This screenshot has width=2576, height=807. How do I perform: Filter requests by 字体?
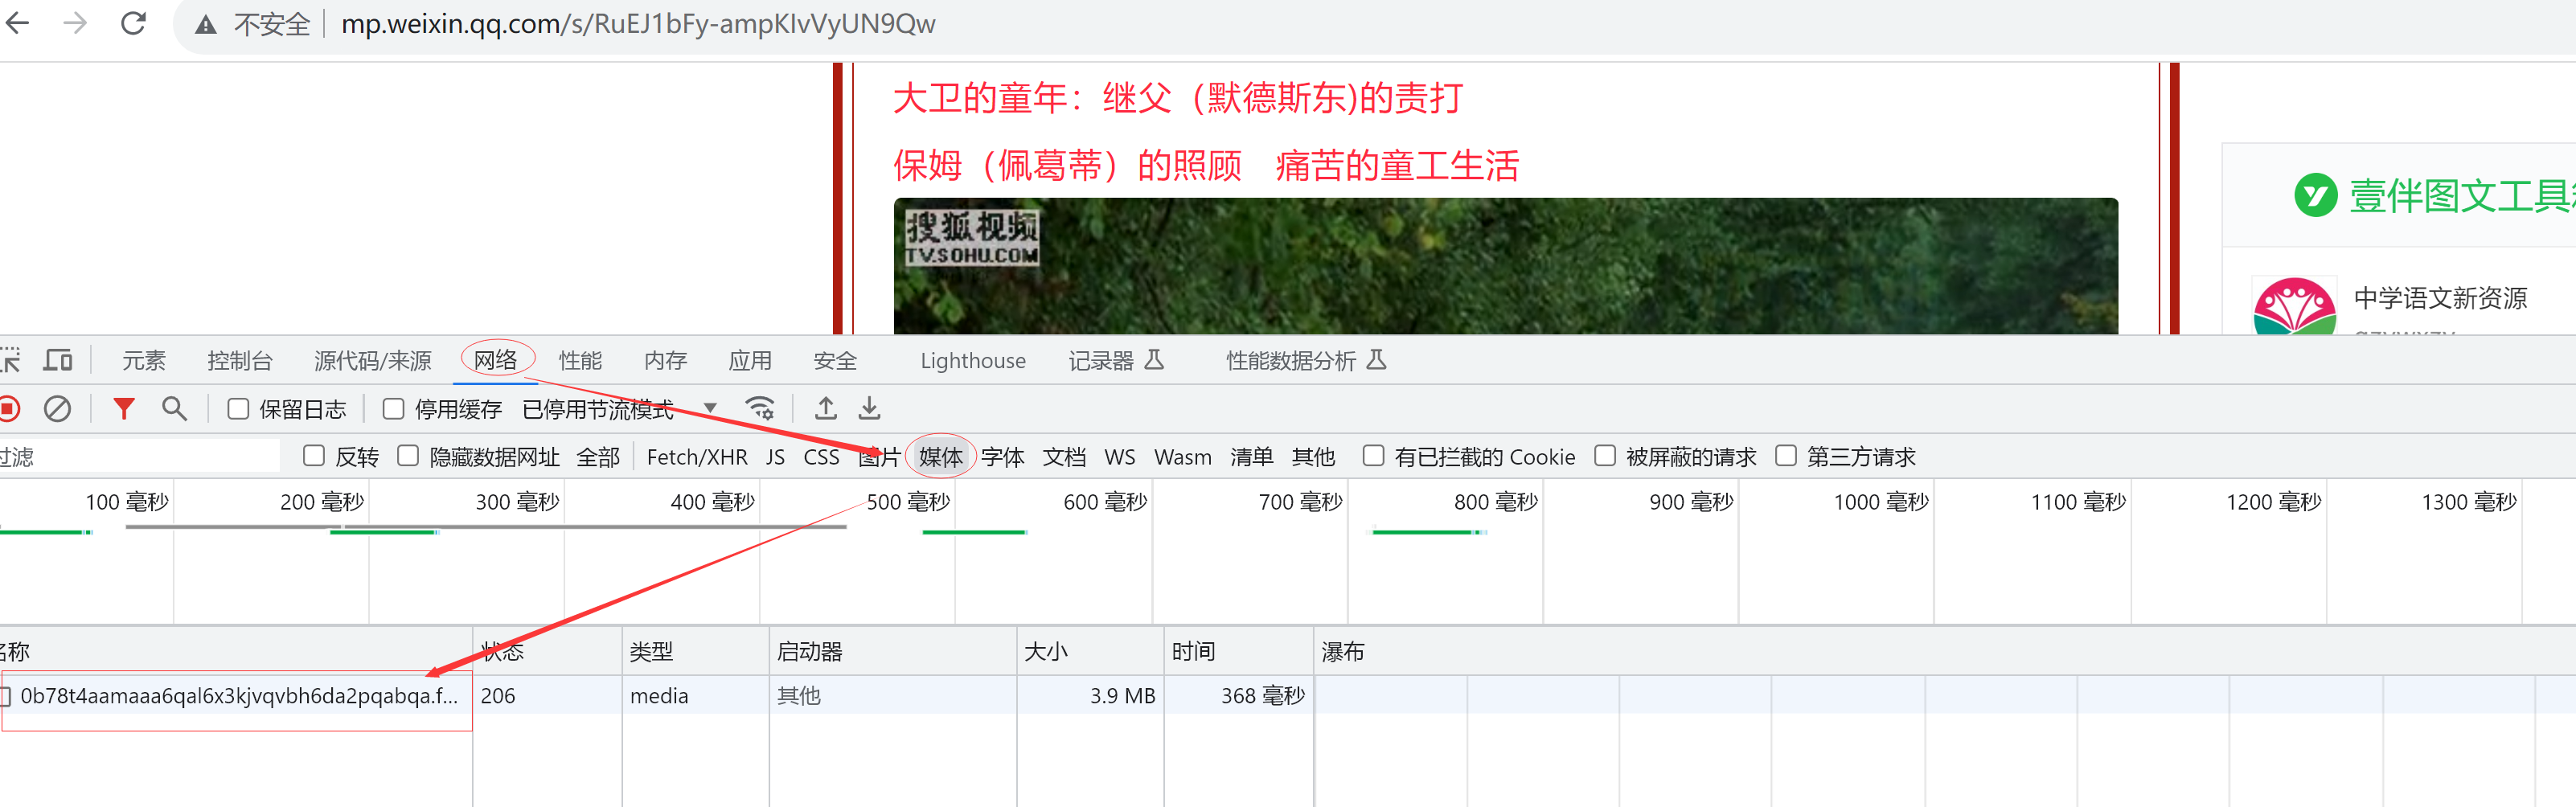[1003, 457]
